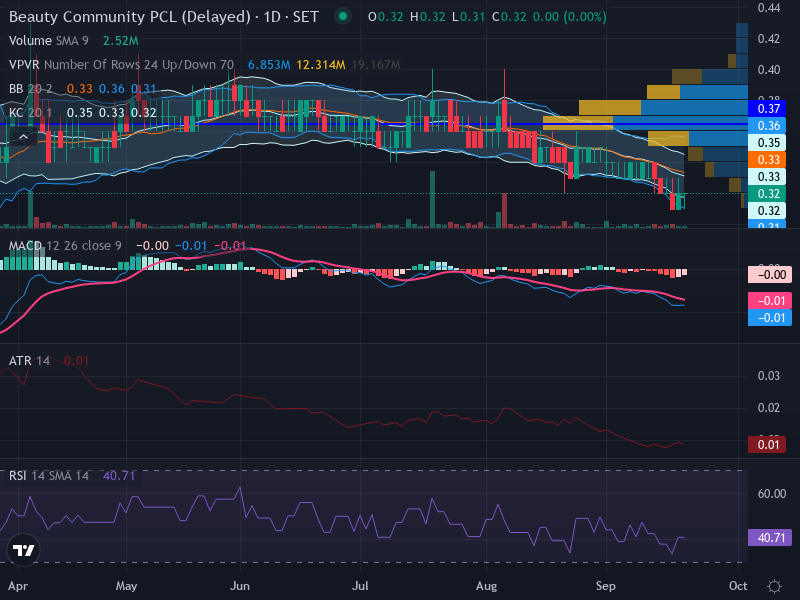The height and width of the screenshot is (600, 800).
Task: Select the MACD 12 26 close 9 legend
Action: click(65, 246)
